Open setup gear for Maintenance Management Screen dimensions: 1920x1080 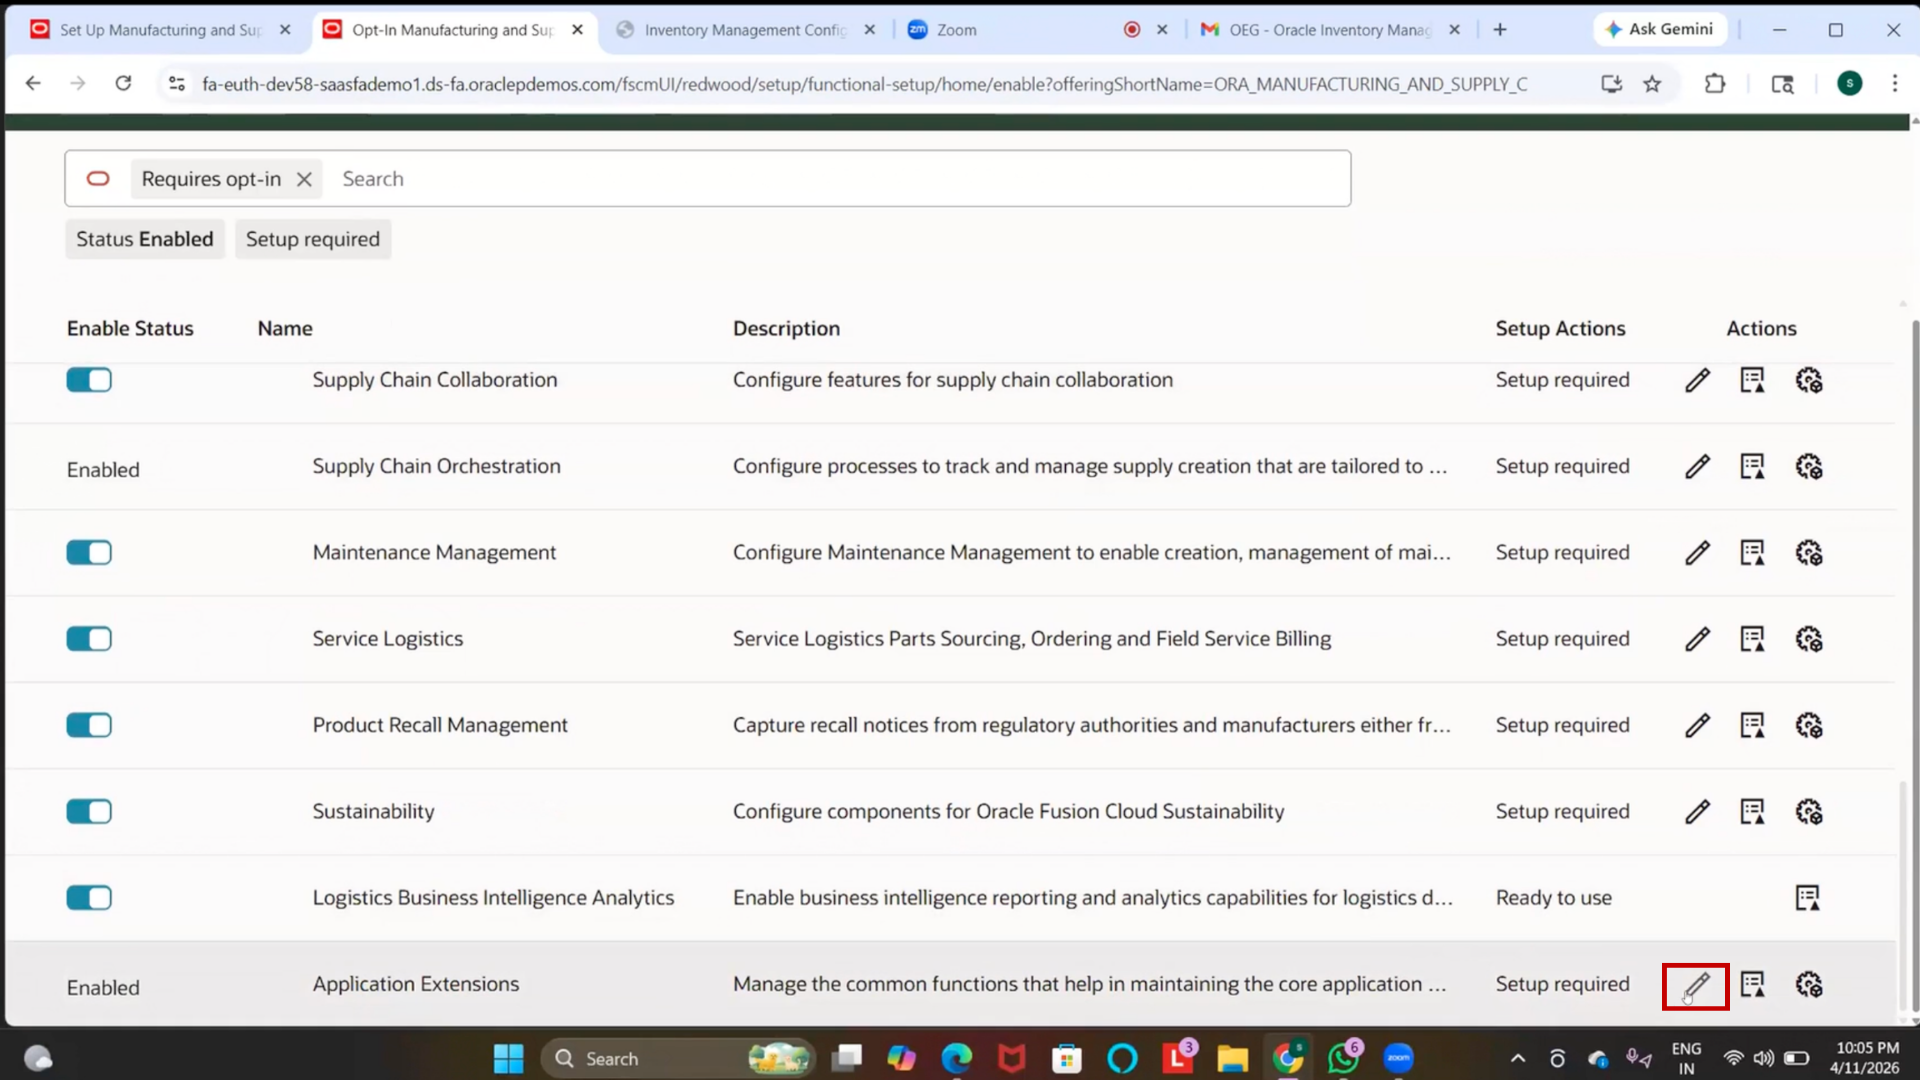[1809, 552]
